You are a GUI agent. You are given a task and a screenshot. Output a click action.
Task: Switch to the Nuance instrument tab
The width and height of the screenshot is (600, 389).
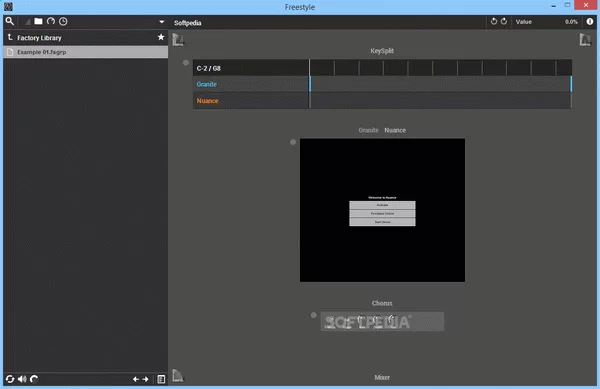coord(395,130)
